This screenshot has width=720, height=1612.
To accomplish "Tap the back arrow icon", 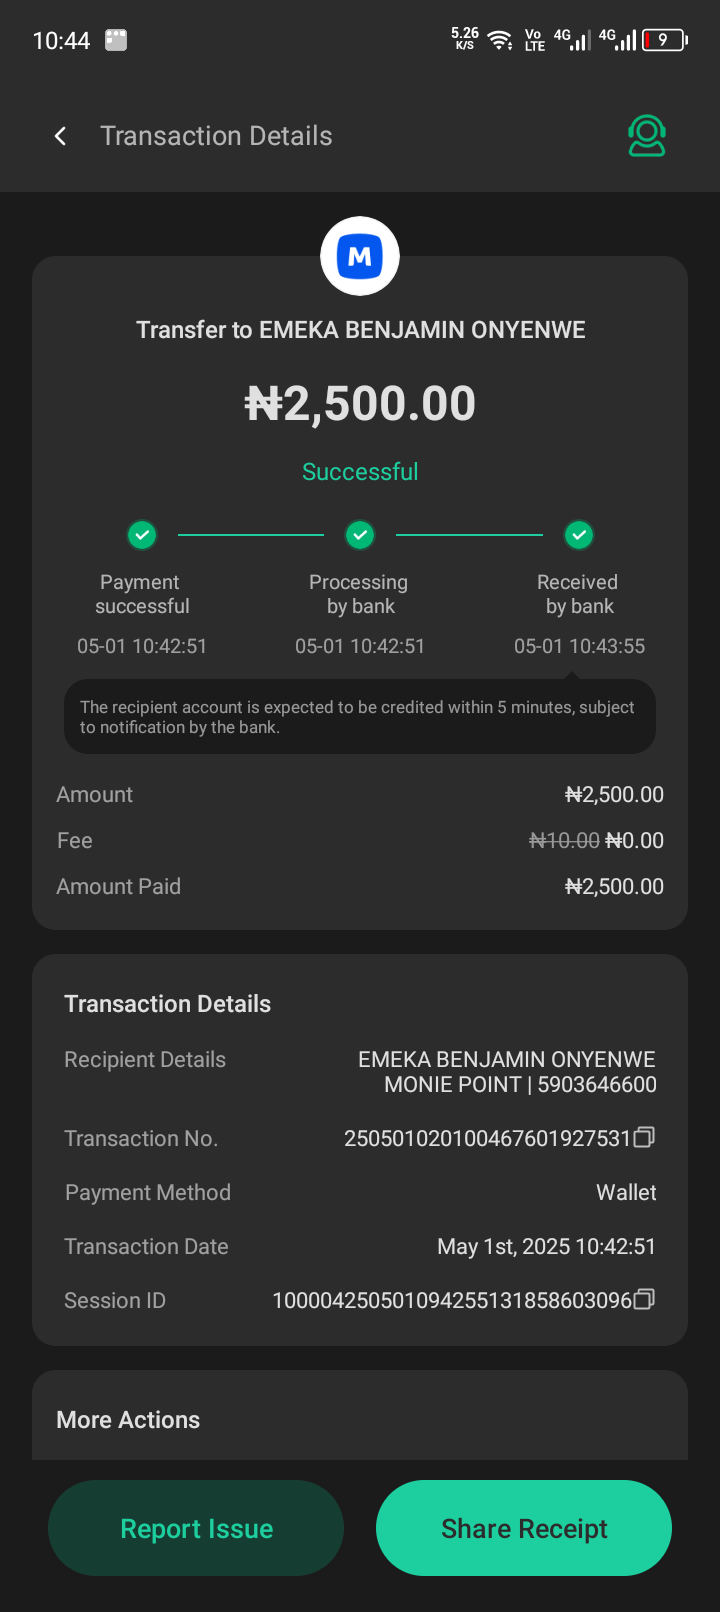I will coord(61,136).
